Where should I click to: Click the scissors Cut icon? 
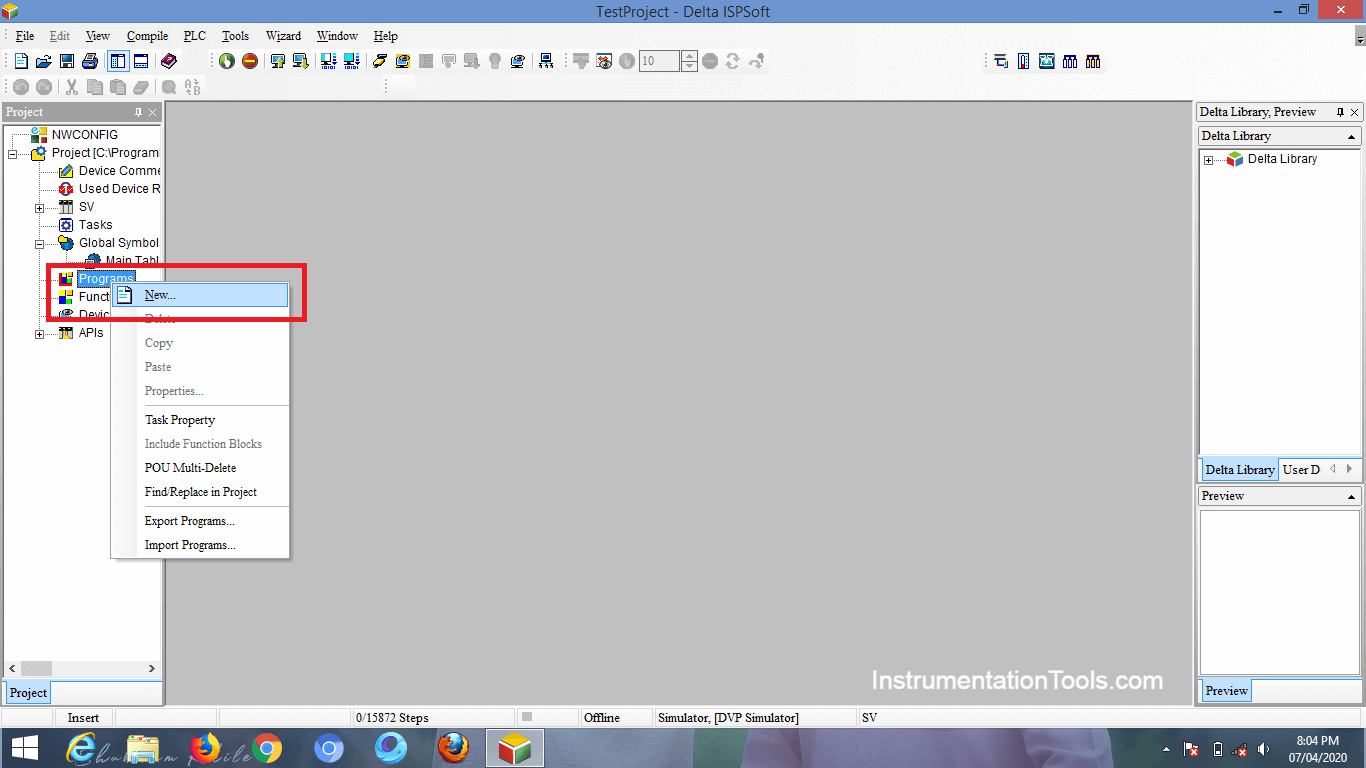[x=72, y=88]
